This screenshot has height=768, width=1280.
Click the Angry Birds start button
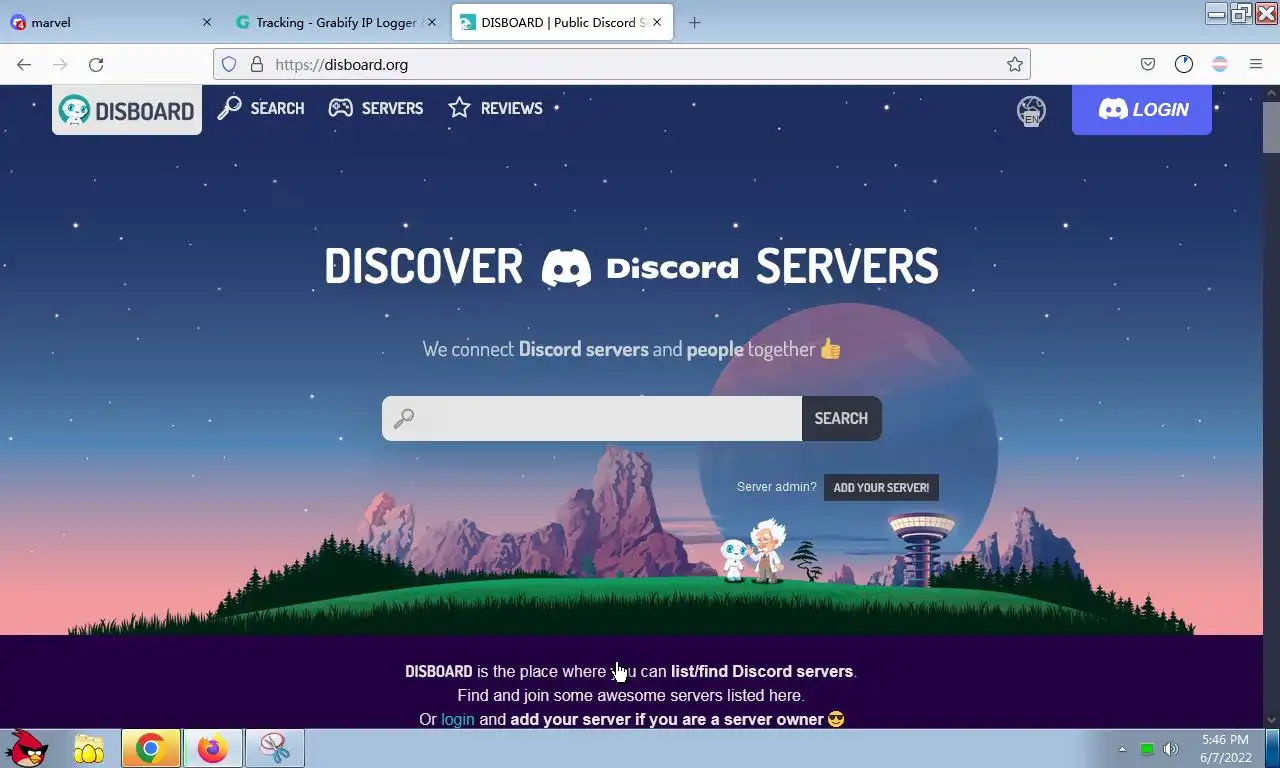click(x=27, y=748)
